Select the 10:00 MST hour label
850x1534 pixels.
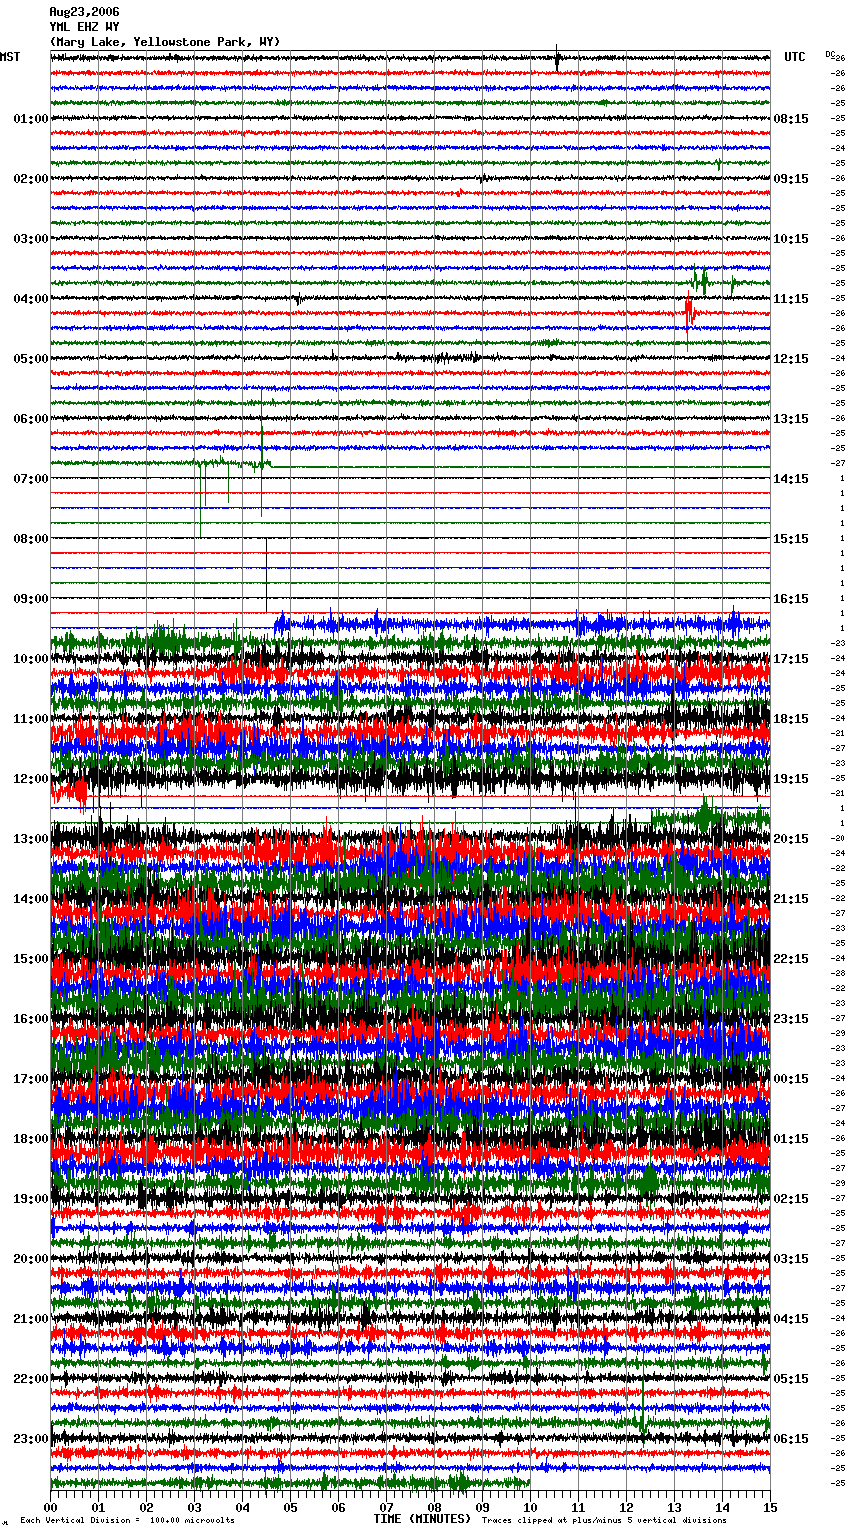[x=31, y=659]
